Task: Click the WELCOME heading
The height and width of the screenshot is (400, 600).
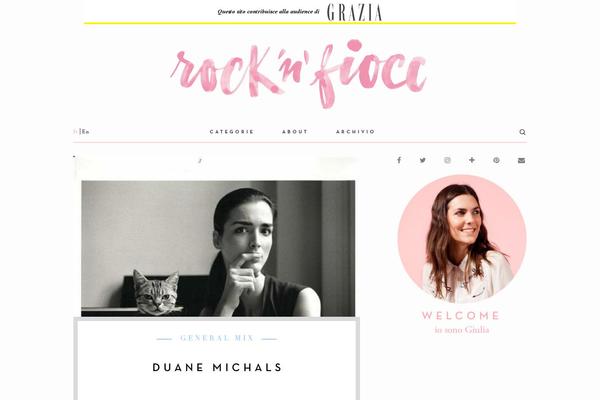Action: pyautogui.click(x=461, y=316)
